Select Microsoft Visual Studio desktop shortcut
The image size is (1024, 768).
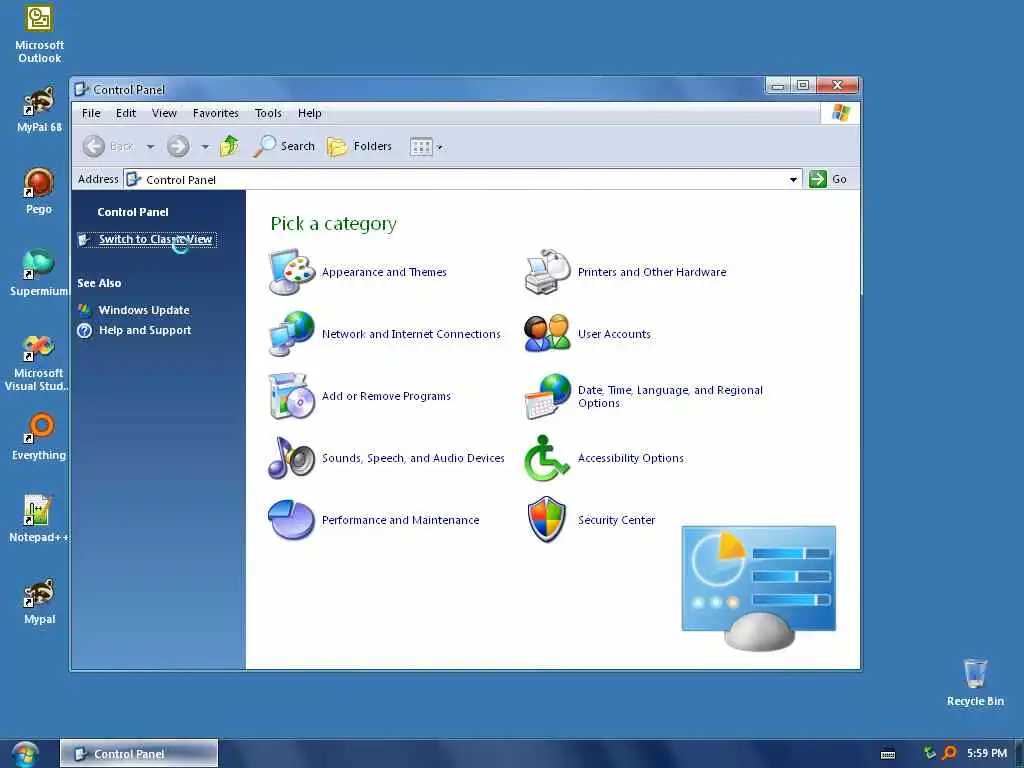[x=38, y=362]
